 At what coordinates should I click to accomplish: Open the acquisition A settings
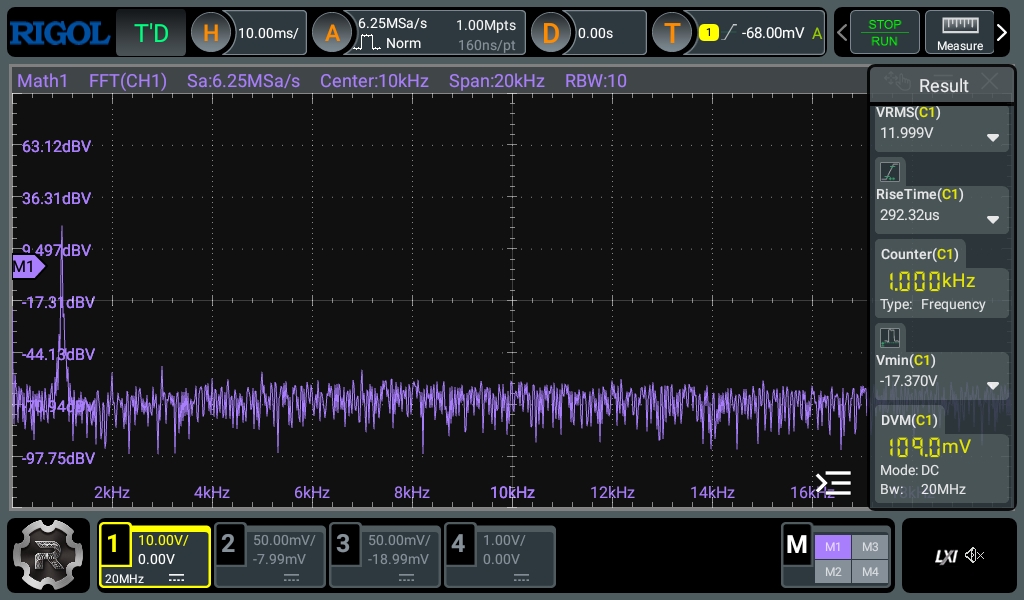(x=332, y=33)
